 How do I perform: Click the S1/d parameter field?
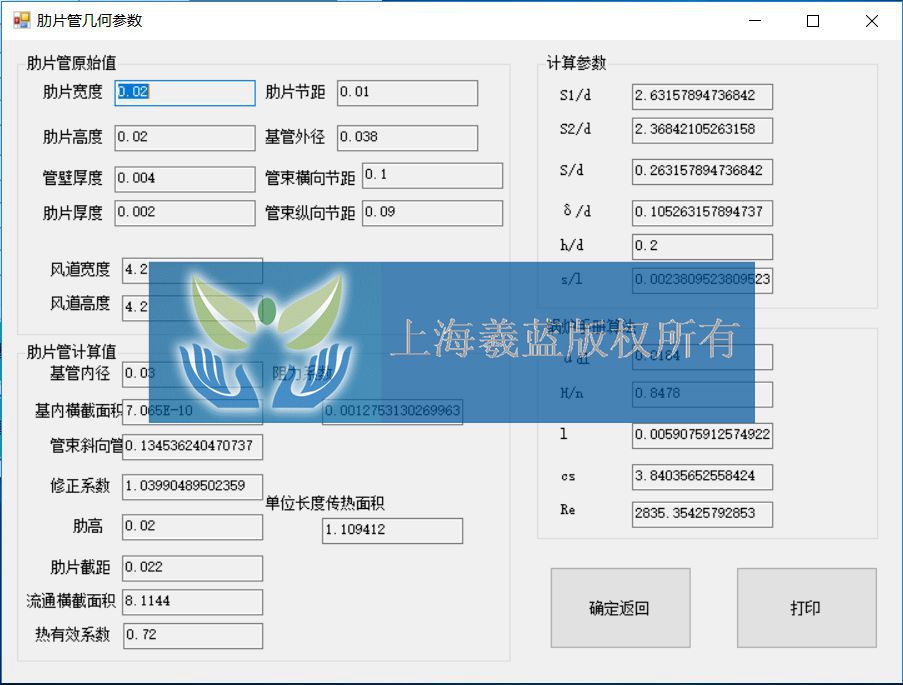(702, 97)
